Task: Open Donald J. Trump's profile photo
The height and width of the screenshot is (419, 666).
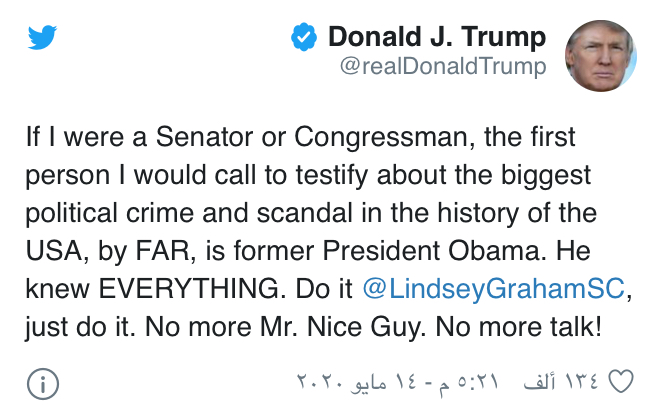Action: coord(601,54)
